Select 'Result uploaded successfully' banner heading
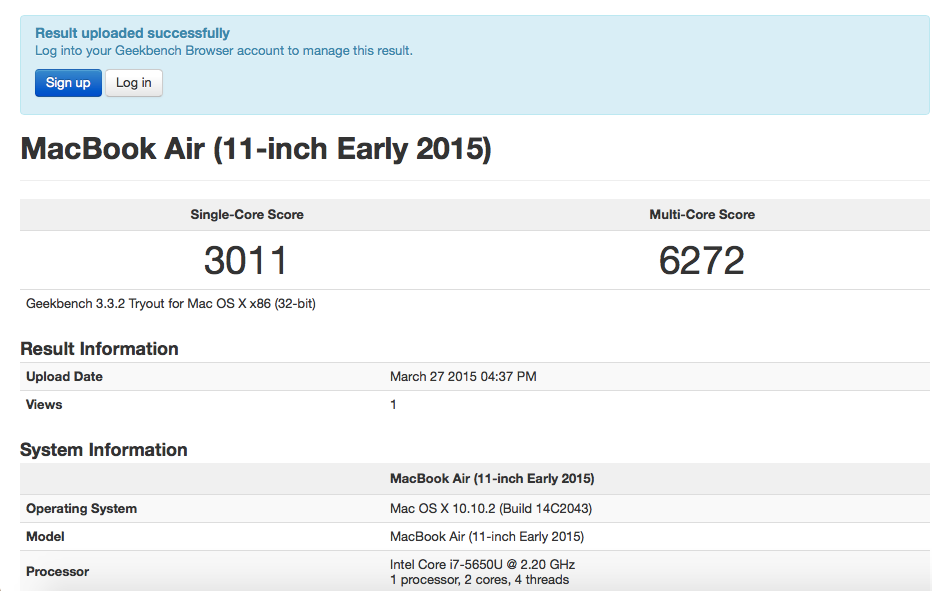 click(132, 33)
